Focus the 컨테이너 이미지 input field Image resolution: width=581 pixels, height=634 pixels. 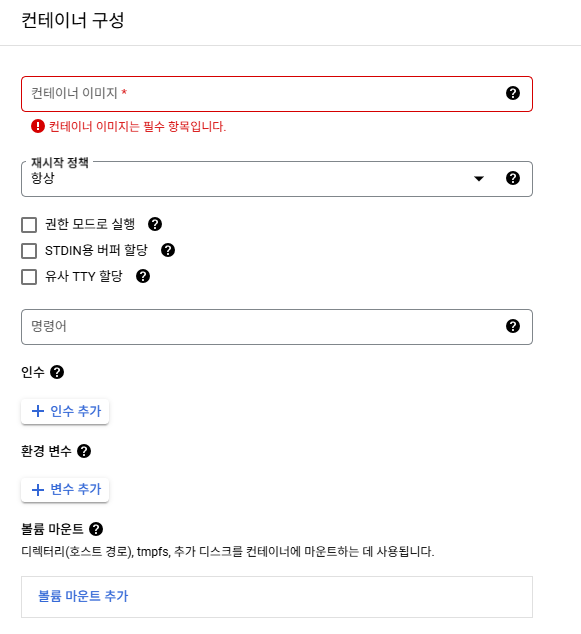(x=277, y=94)
